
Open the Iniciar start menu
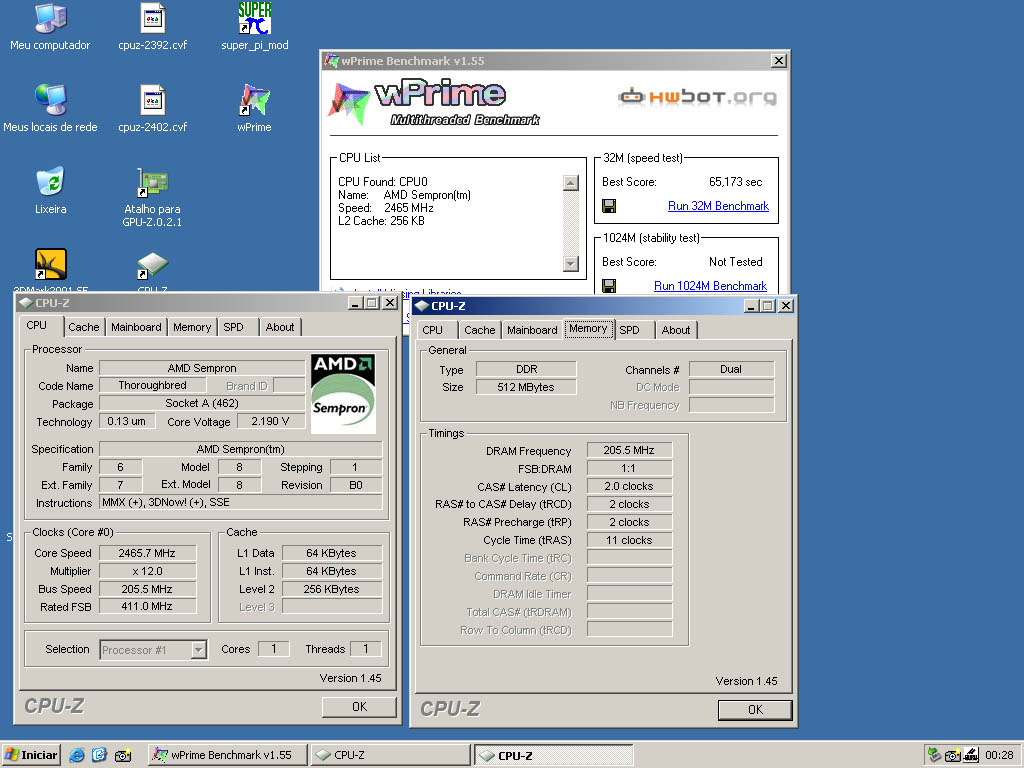point(31,755)
